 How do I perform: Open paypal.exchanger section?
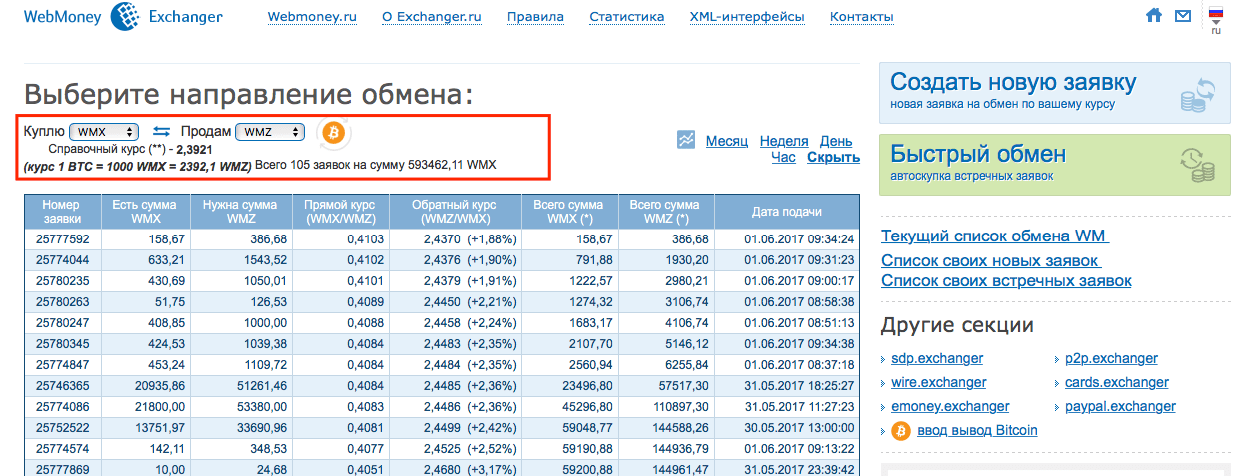pyautogui.click(x=1119, y=406)
